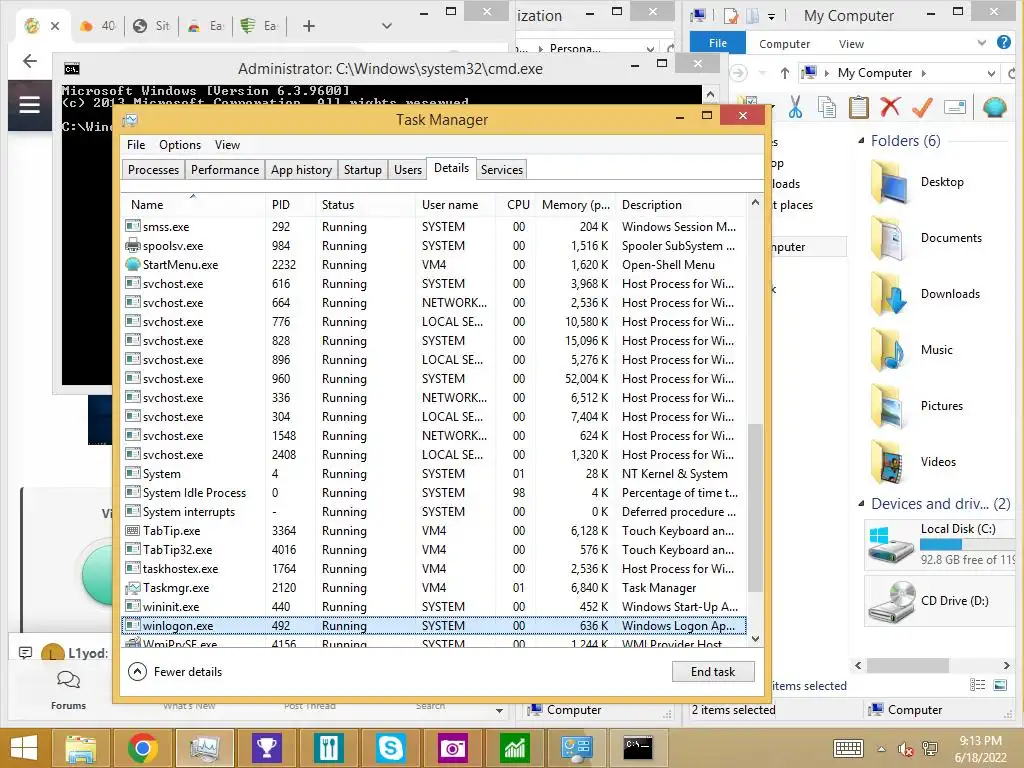Viewport: 1024px width, 768px height.
Task: Open Control Panel icon on taskbar
Action: coord(576,748)
